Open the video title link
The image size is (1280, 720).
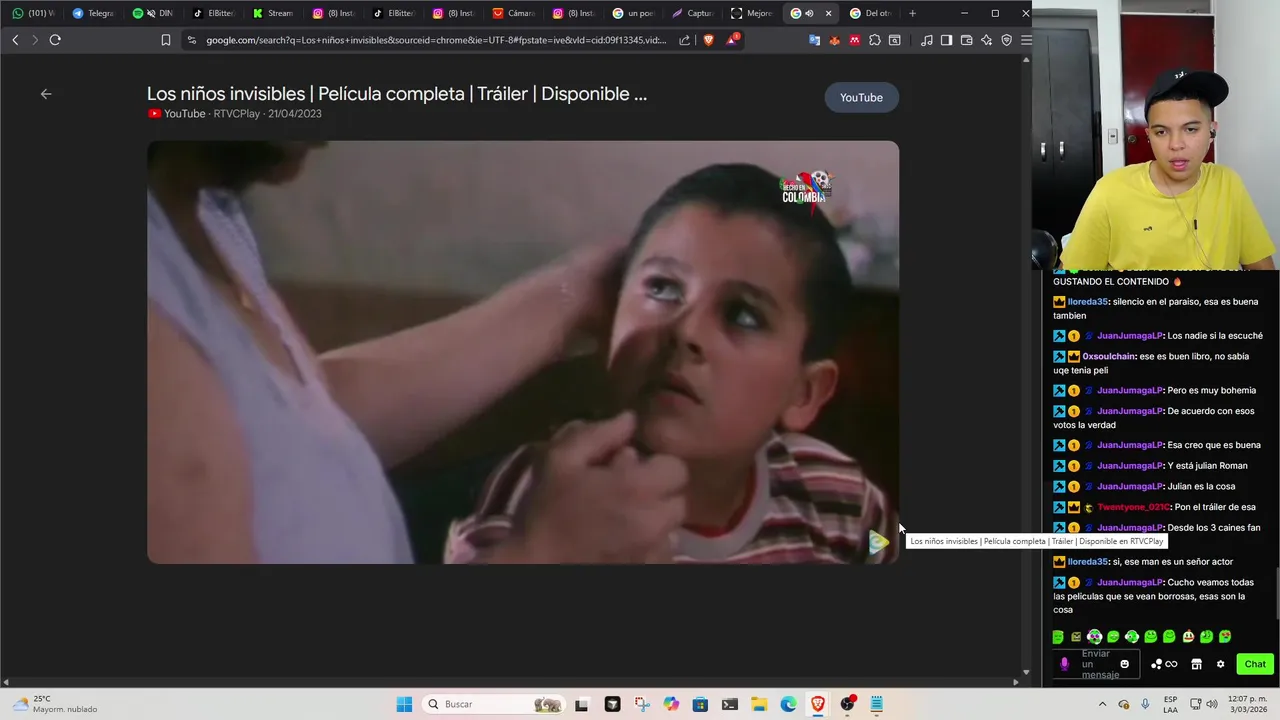tap(397, 94)
